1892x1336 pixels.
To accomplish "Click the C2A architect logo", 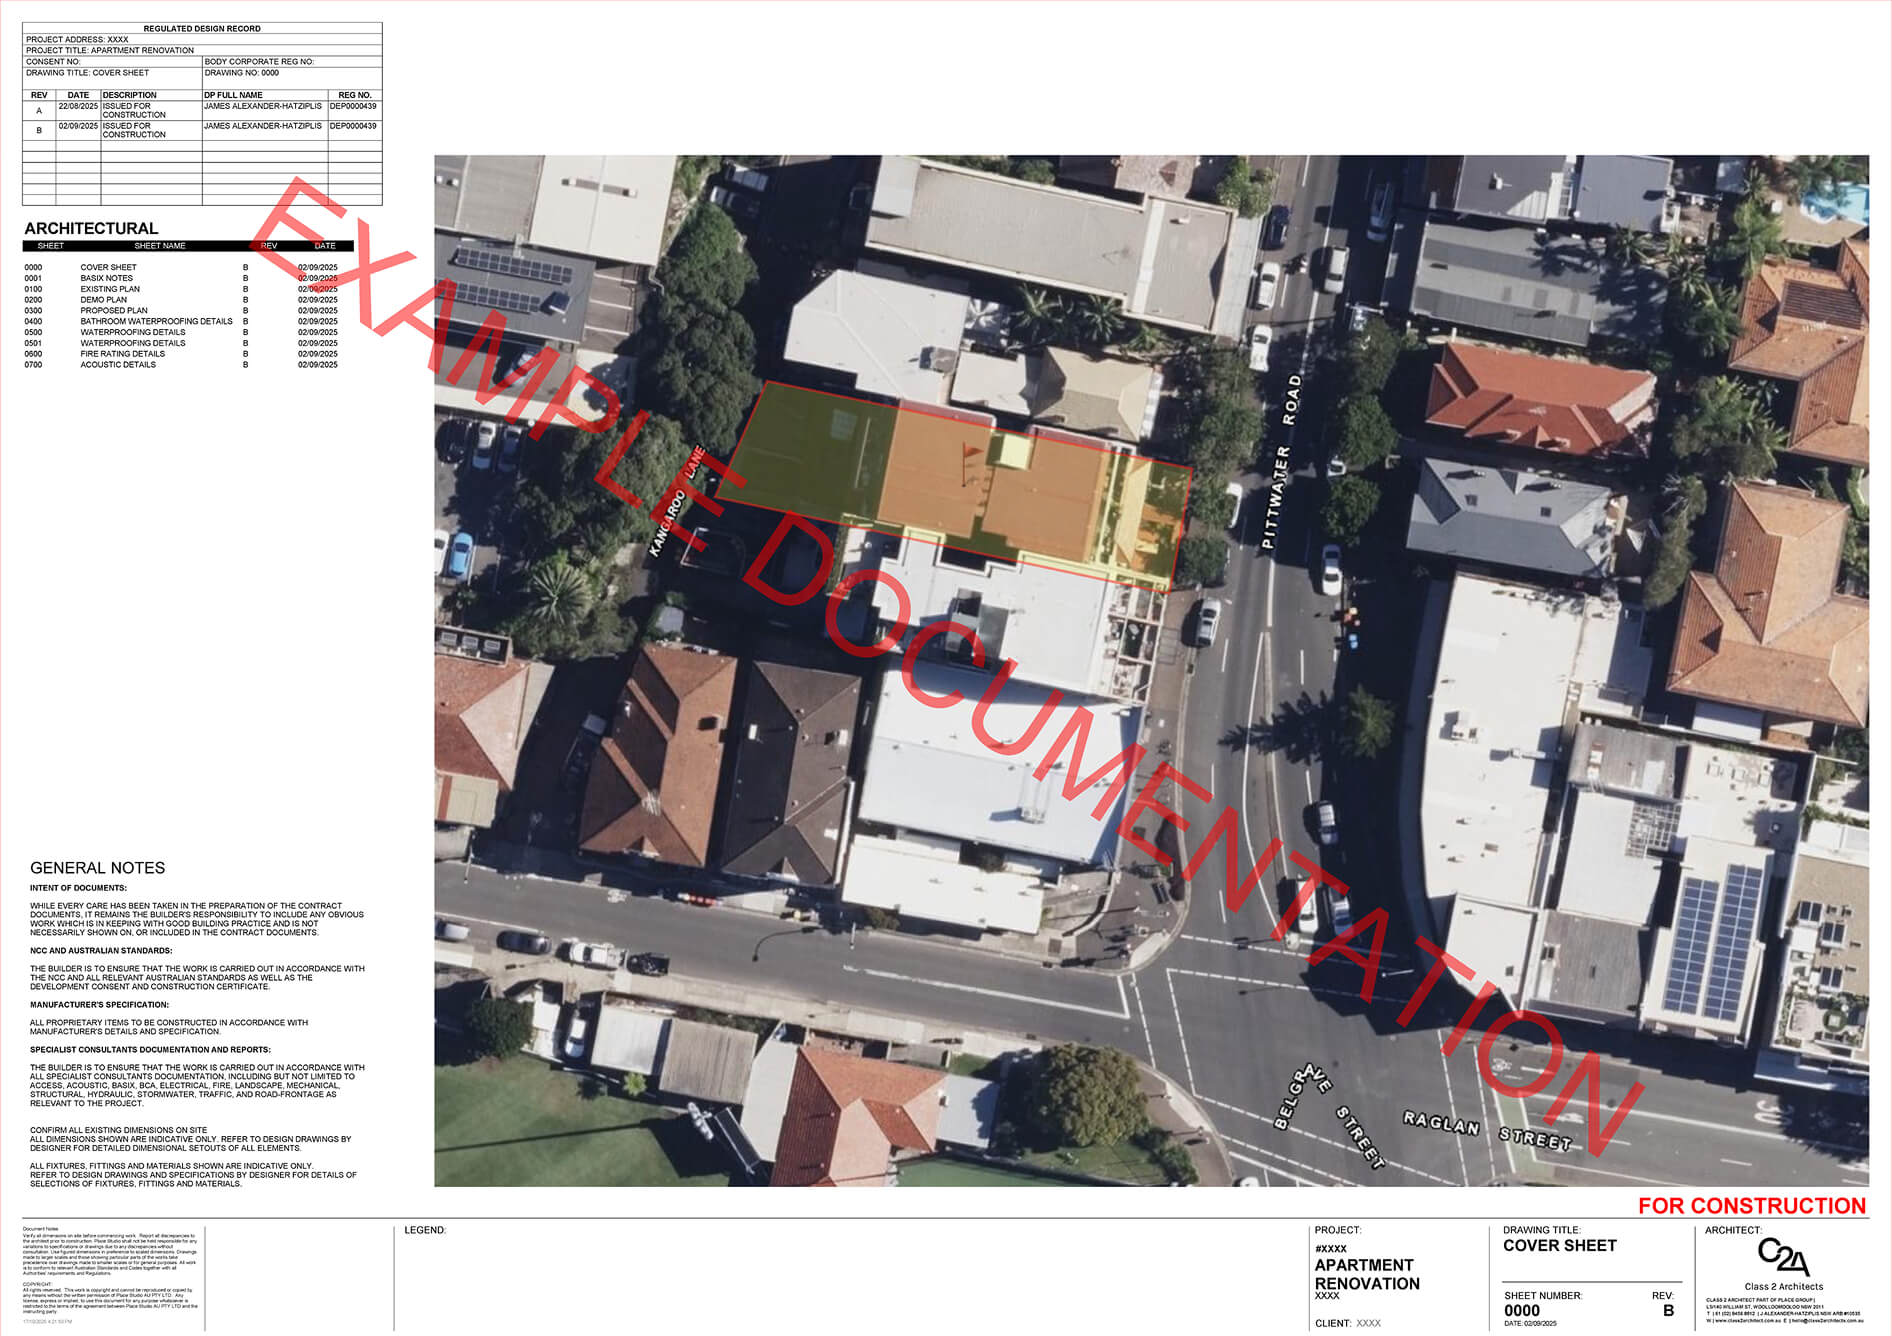I will 1783,1257.
